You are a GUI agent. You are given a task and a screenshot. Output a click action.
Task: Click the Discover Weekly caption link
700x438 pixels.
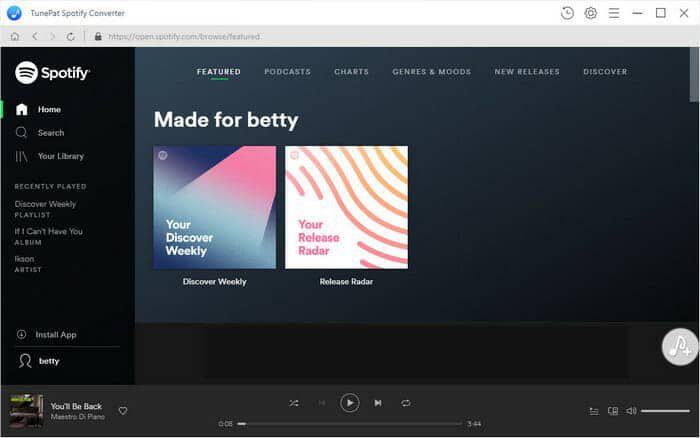214,282
